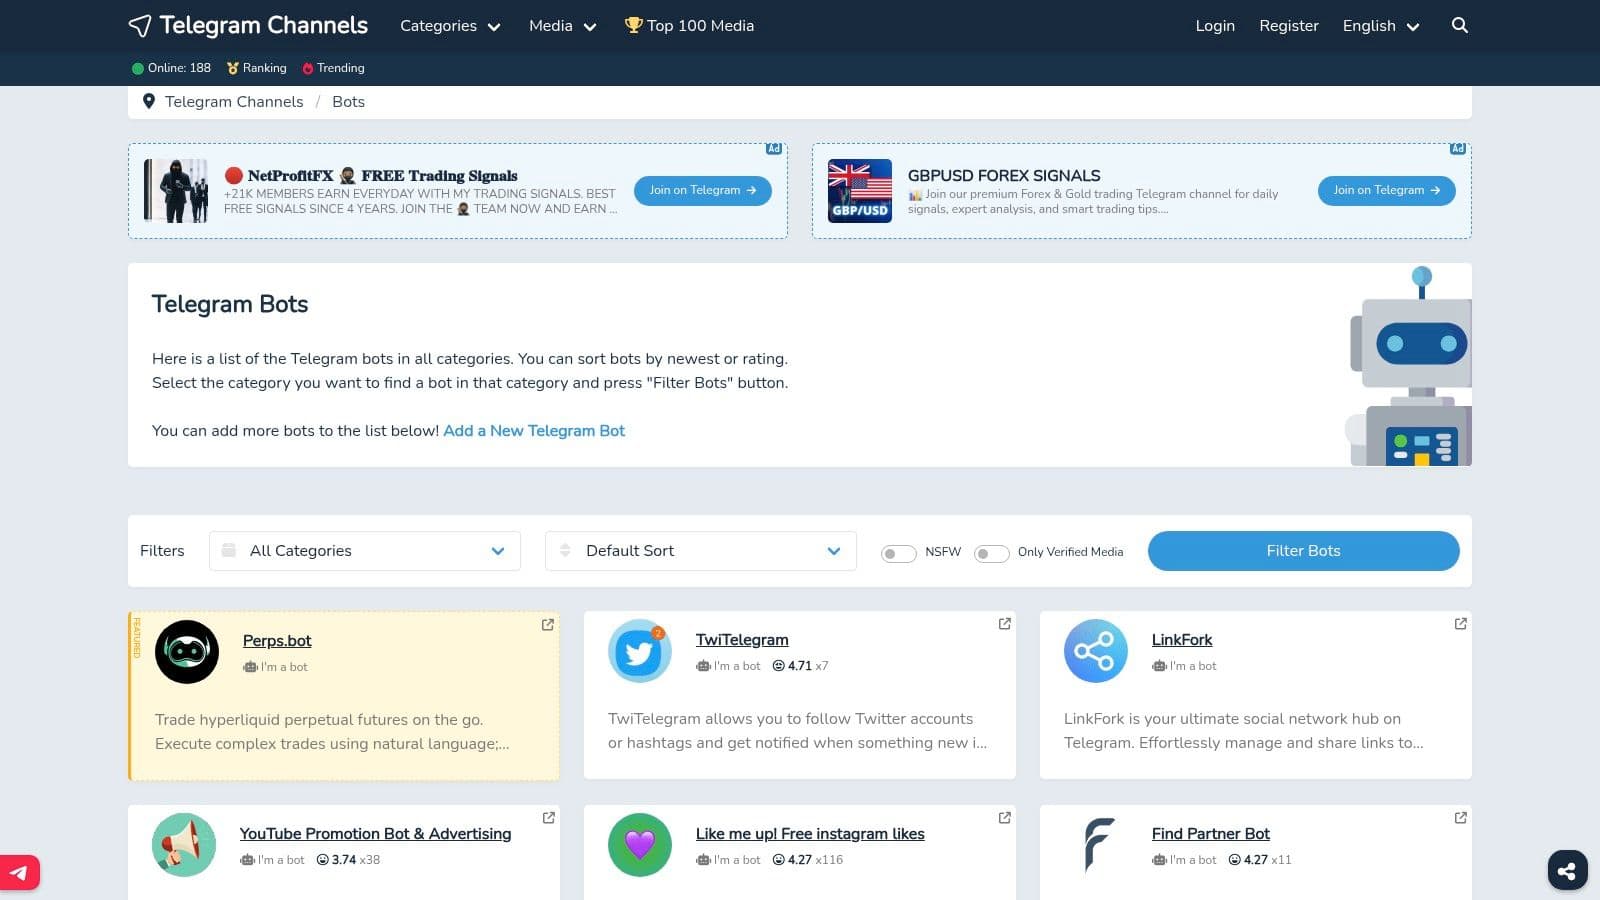Viewport: 1600px width, 900px height.
Task: Open the Categories menu
Action: (x=449, y=26)
